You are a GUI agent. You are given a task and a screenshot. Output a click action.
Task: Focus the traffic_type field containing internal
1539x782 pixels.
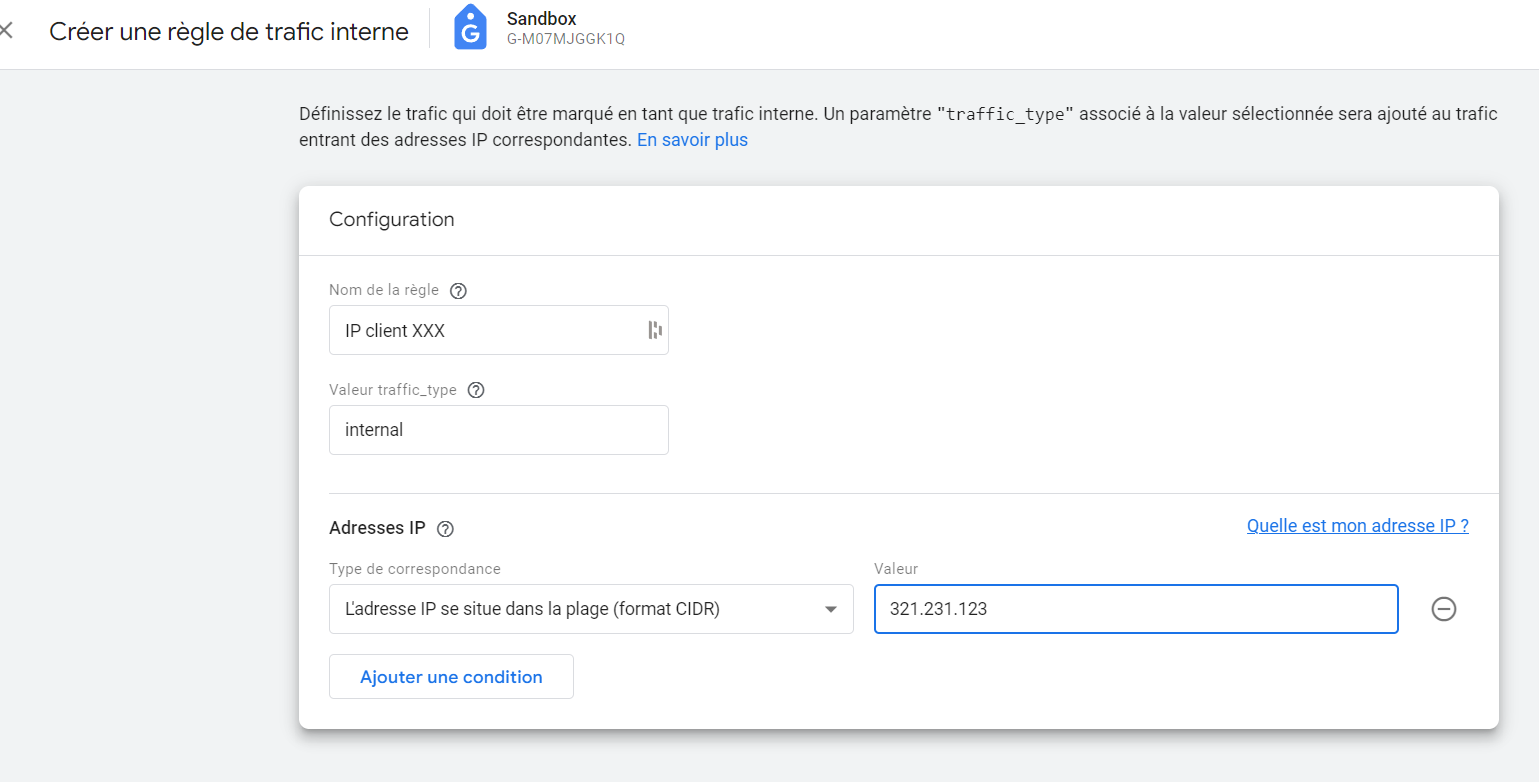tap(498, 430)
